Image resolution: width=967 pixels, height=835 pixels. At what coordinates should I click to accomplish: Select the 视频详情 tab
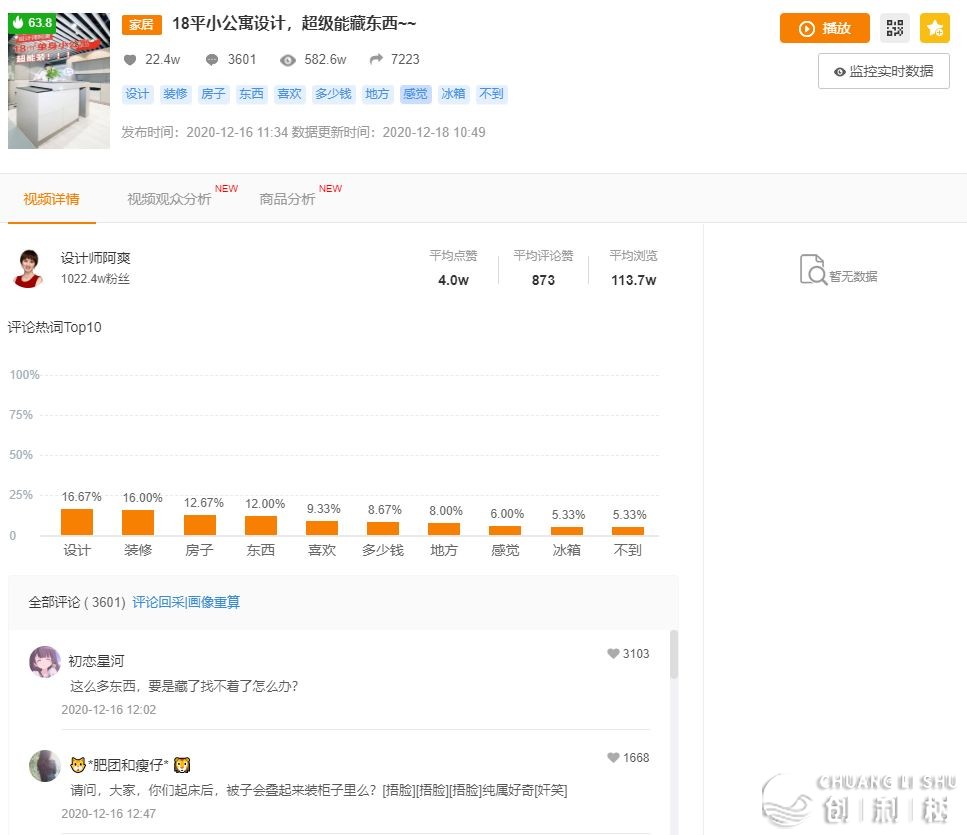point(51,199)
